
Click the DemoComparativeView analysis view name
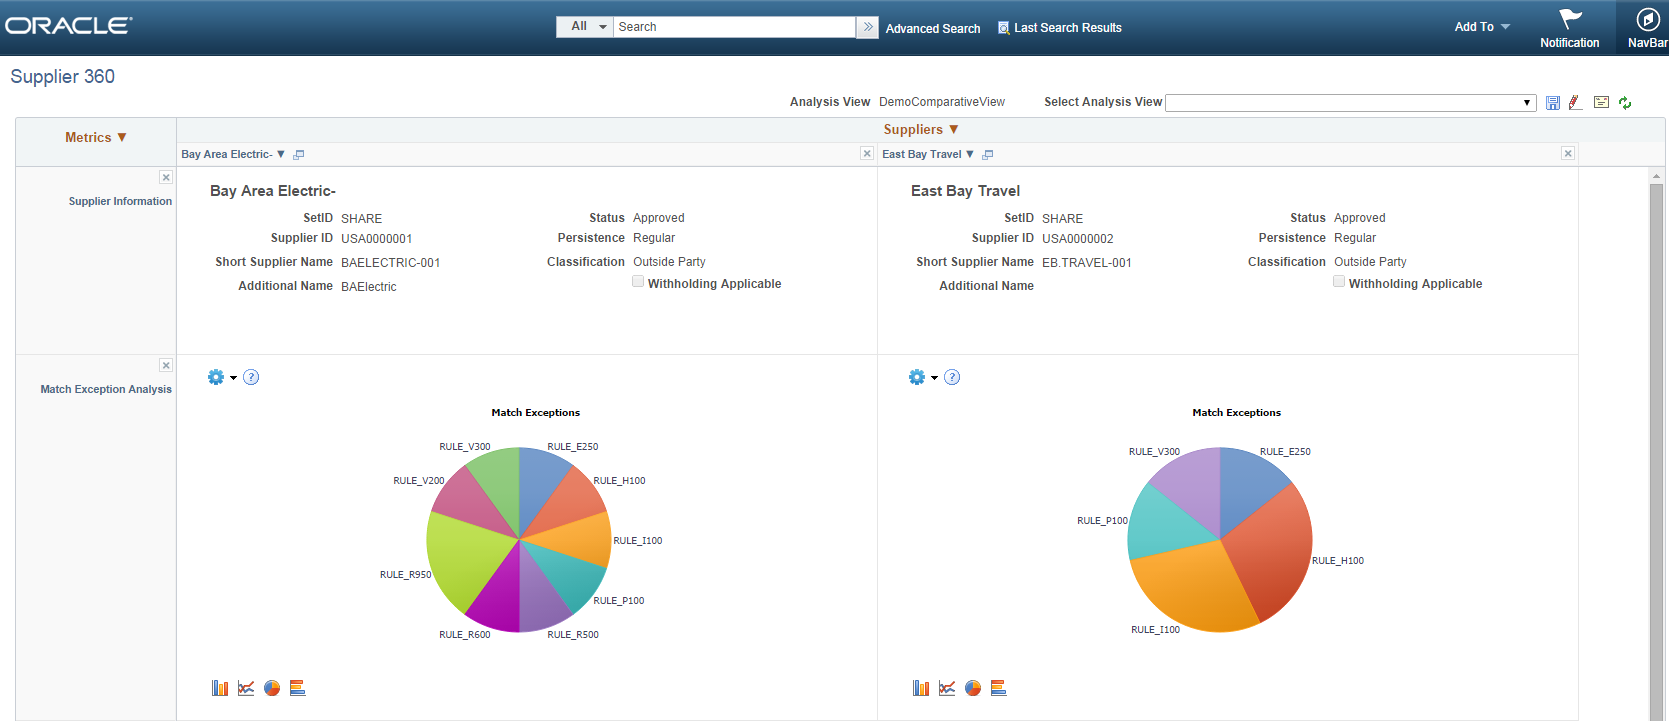click(942, 102)
